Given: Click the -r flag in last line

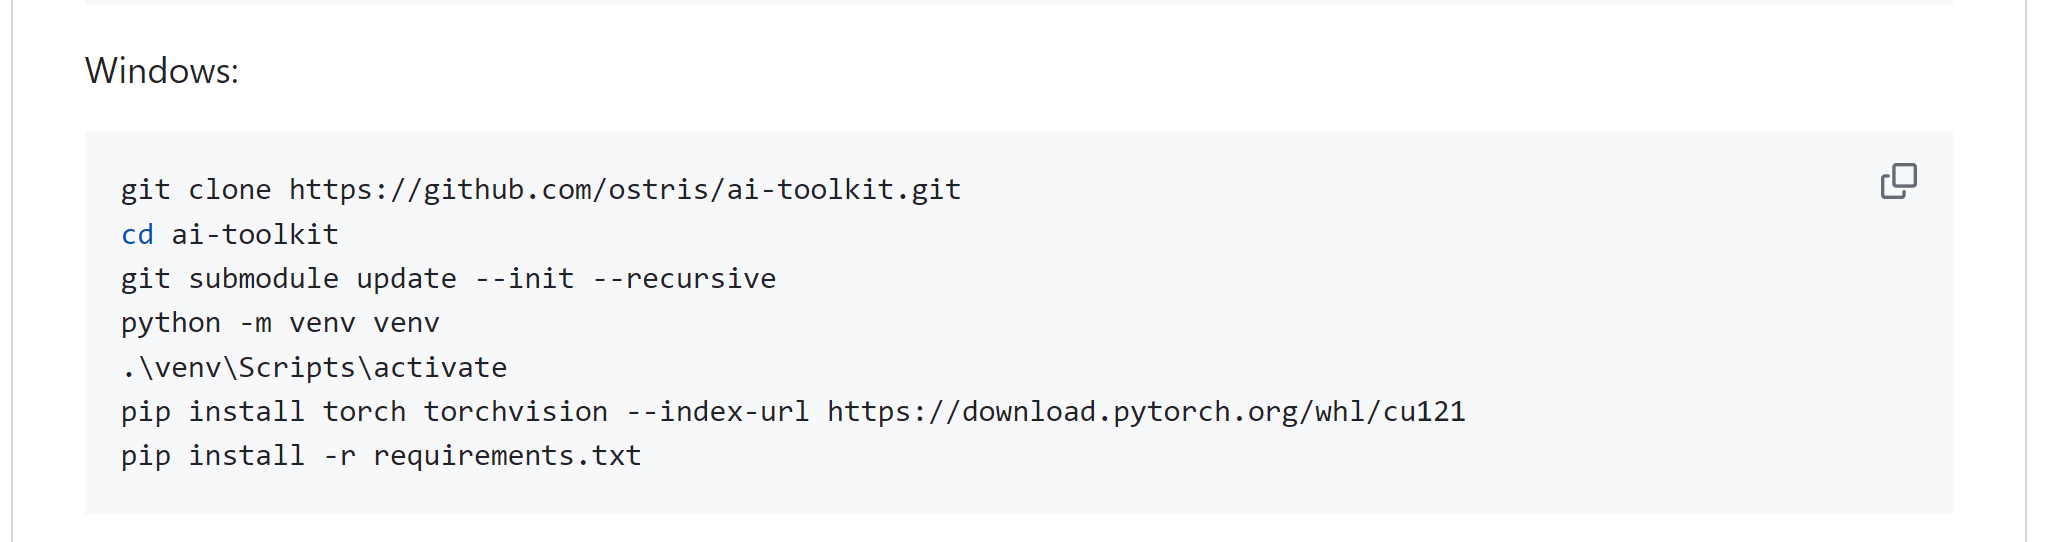Looking at the screenshot, I should (x=339, y=456).
